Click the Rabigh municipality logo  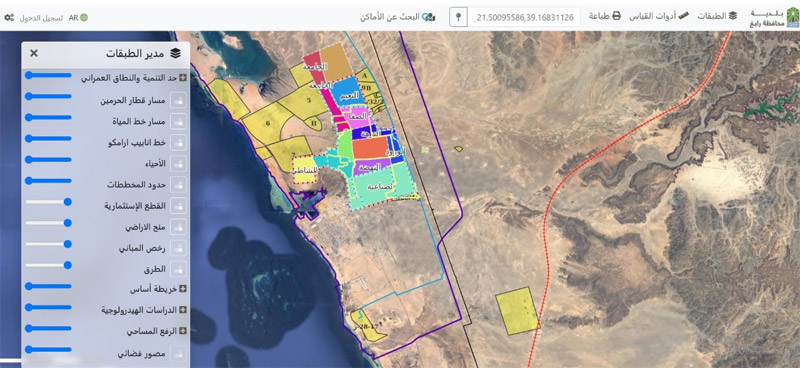coord(774,17)
